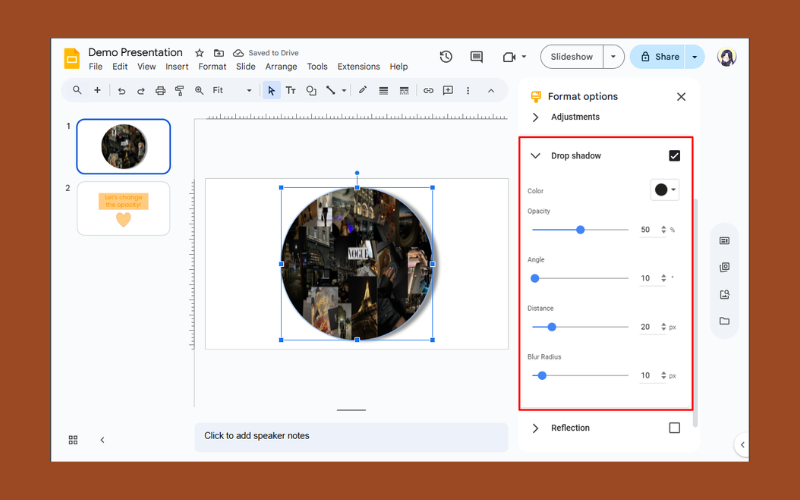Image resolution: width=800 pixels, height=500 pixels.
Task: Hide the menus with up chevron
Action: [x=491, y=91]
